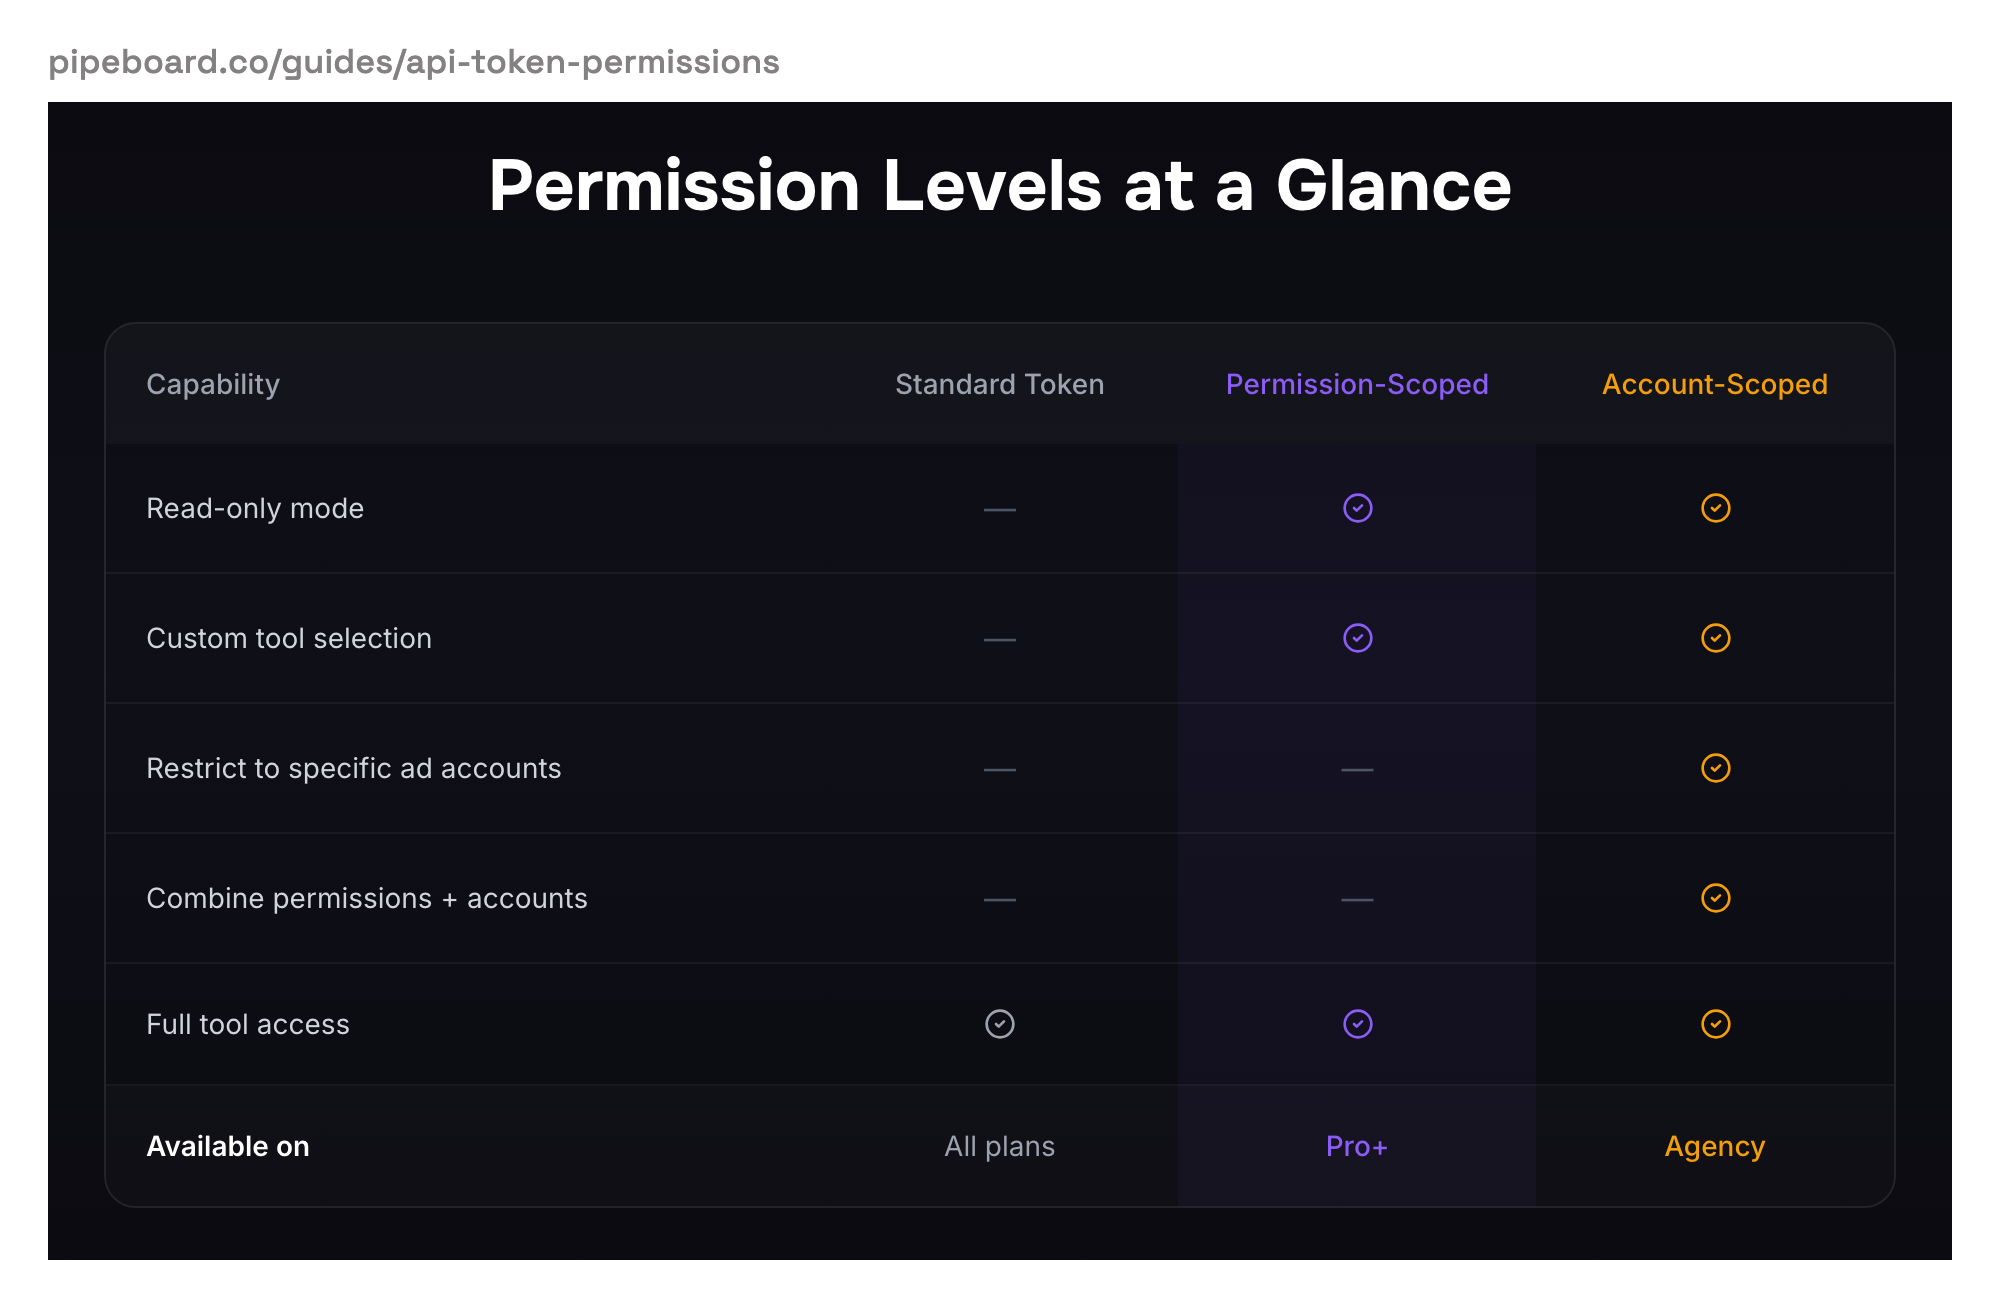Select the Permission-Scoped column header
This screenshot has width=2000, height=1309.
click(1357, 385)
